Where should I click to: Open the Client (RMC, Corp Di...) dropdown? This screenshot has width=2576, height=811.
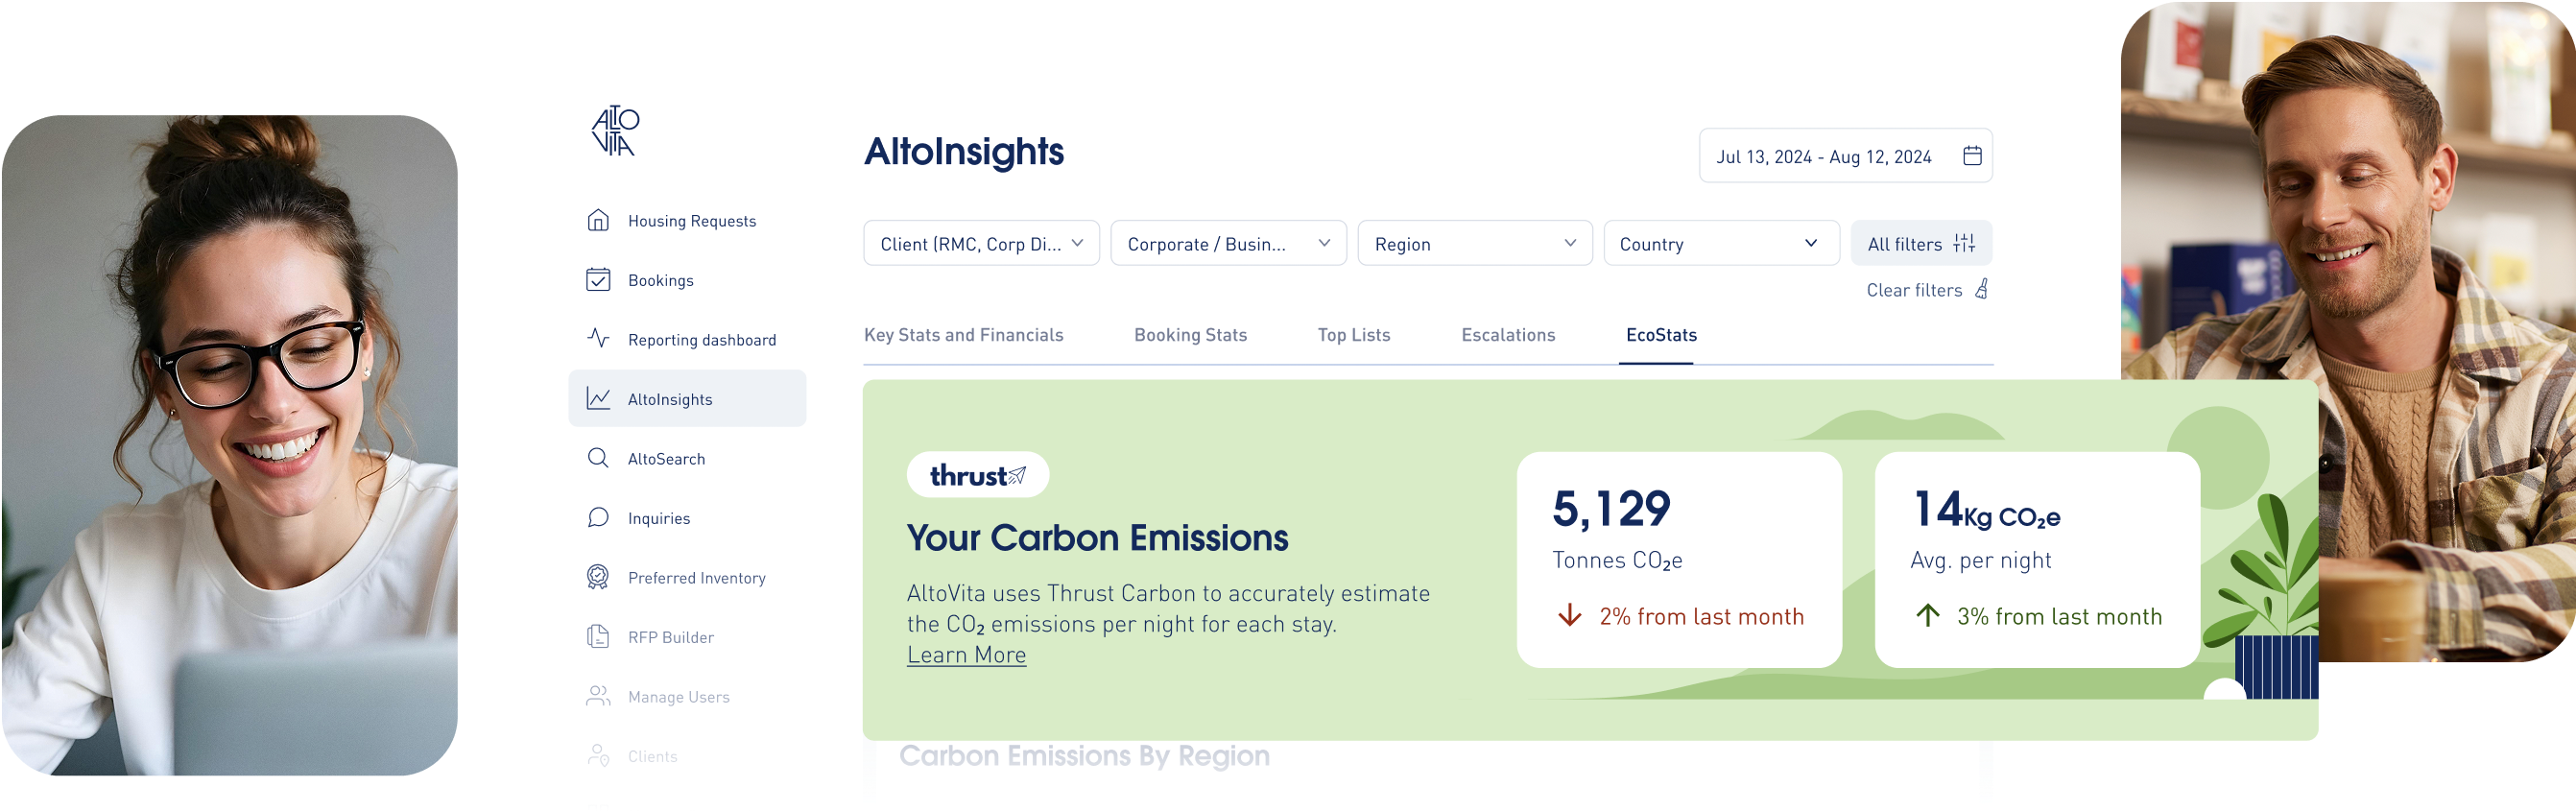pyautogui.click(x=981, y=242)
